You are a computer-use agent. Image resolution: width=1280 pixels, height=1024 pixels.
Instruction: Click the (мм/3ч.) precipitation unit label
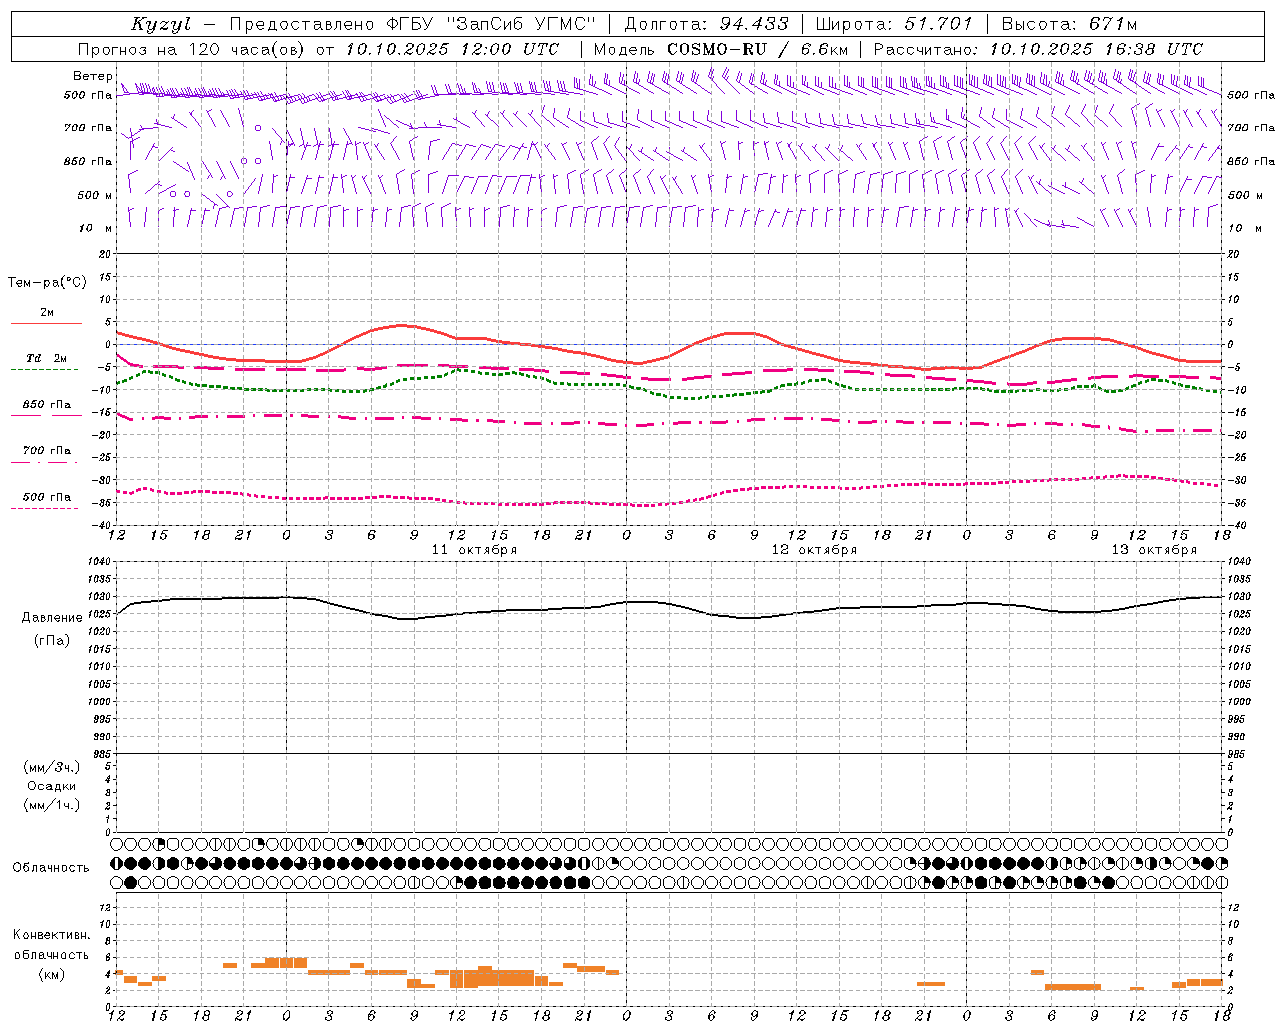(x=52, y=767)
